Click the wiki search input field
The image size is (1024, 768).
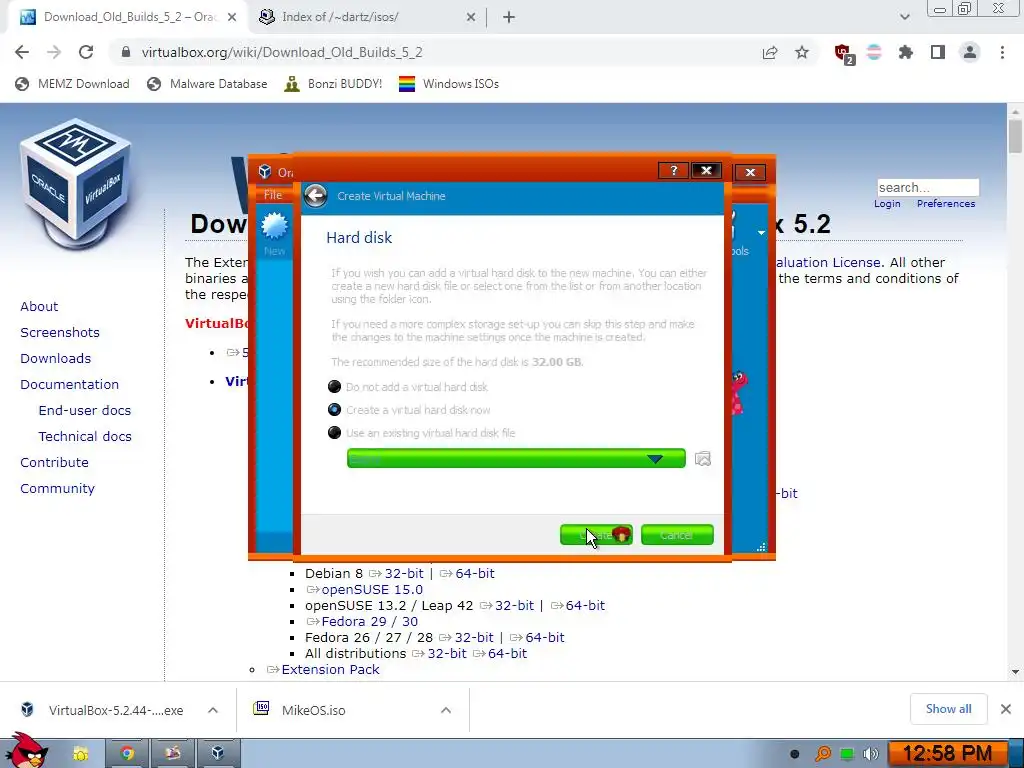[x=927, y=187]
